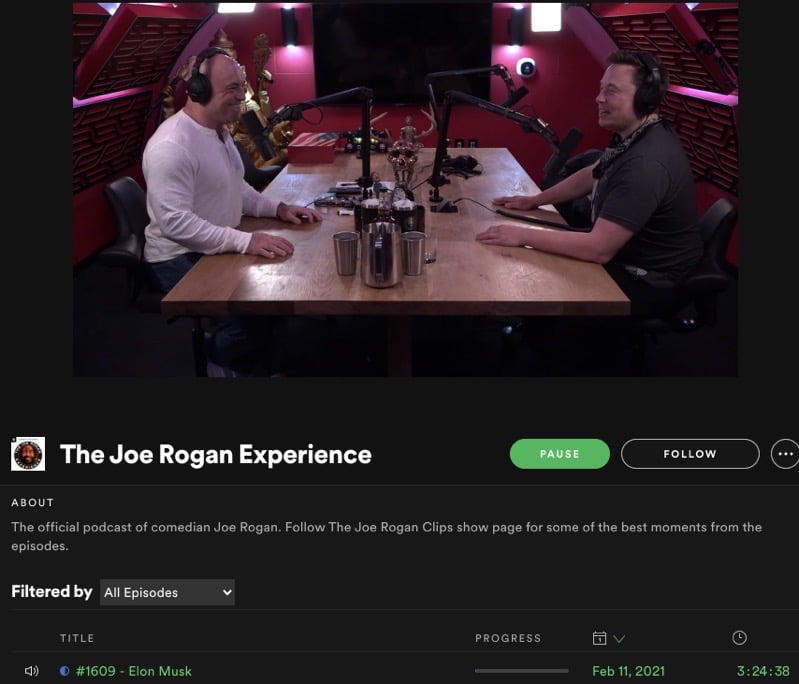The height and width of the screenshot is (684, 799).
Task: Follow The Joe Rogan Experience
Action: coord(690,454)
